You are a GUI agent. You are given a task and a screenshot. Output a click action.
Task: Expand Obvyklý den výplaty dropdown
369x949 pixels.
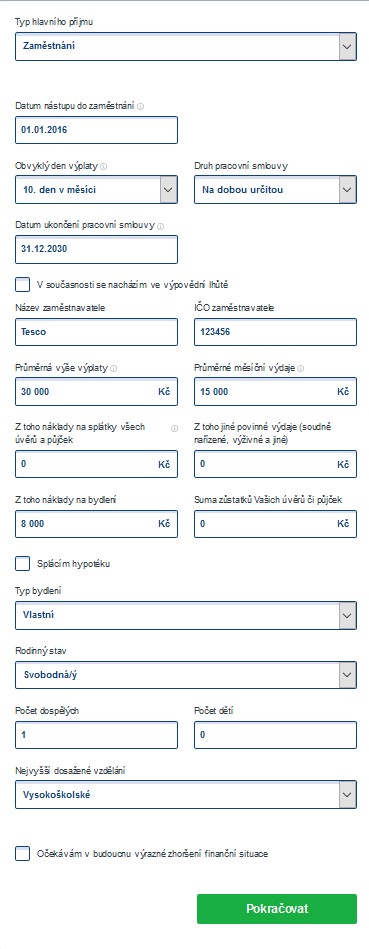[96, 189]
